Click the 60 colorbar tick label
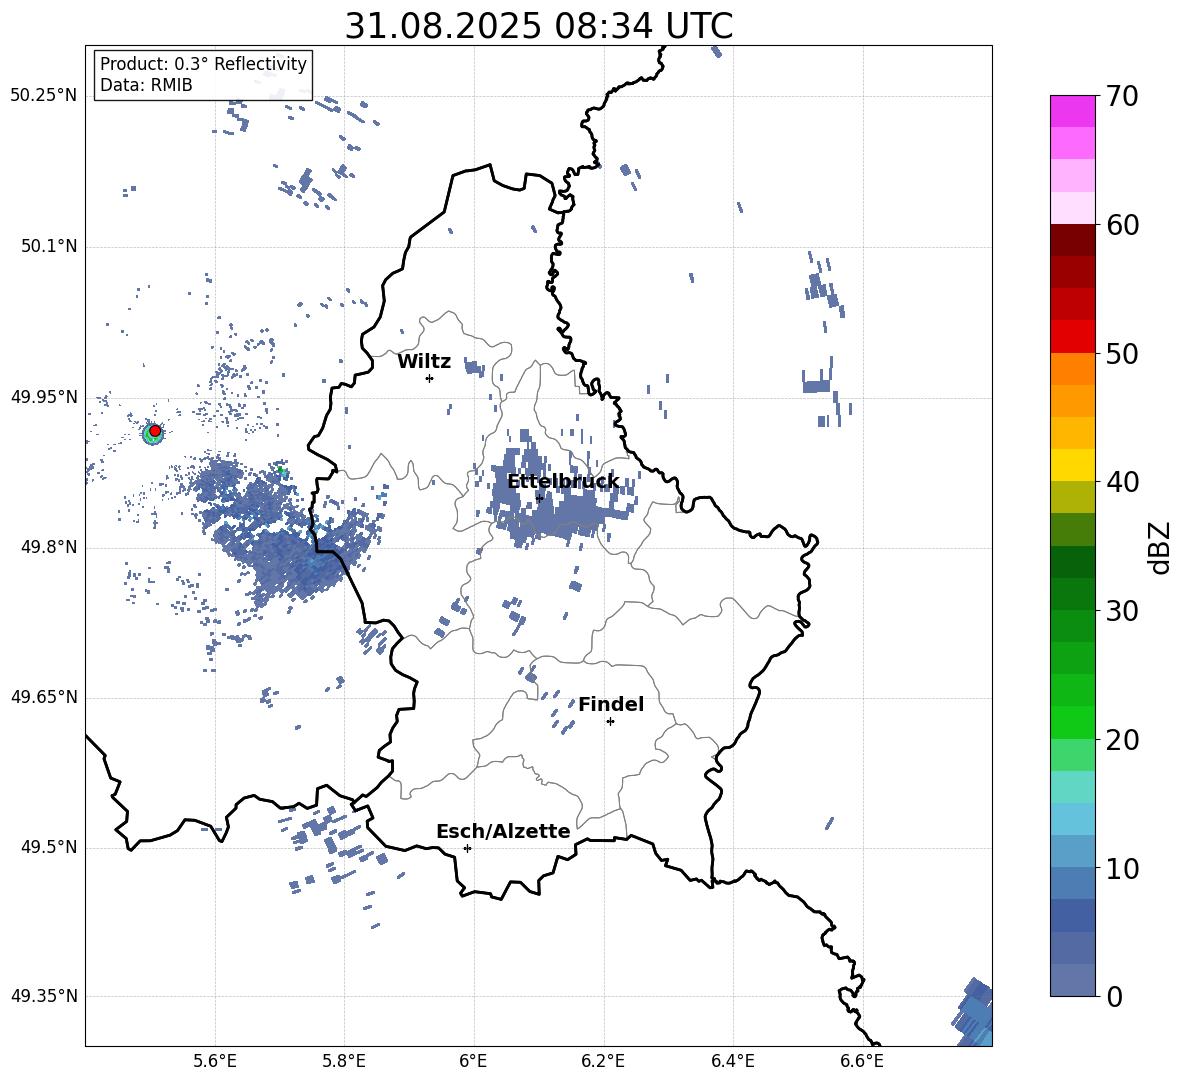This screenshot has height=1081, width=1184. [x=1122, y=225]
